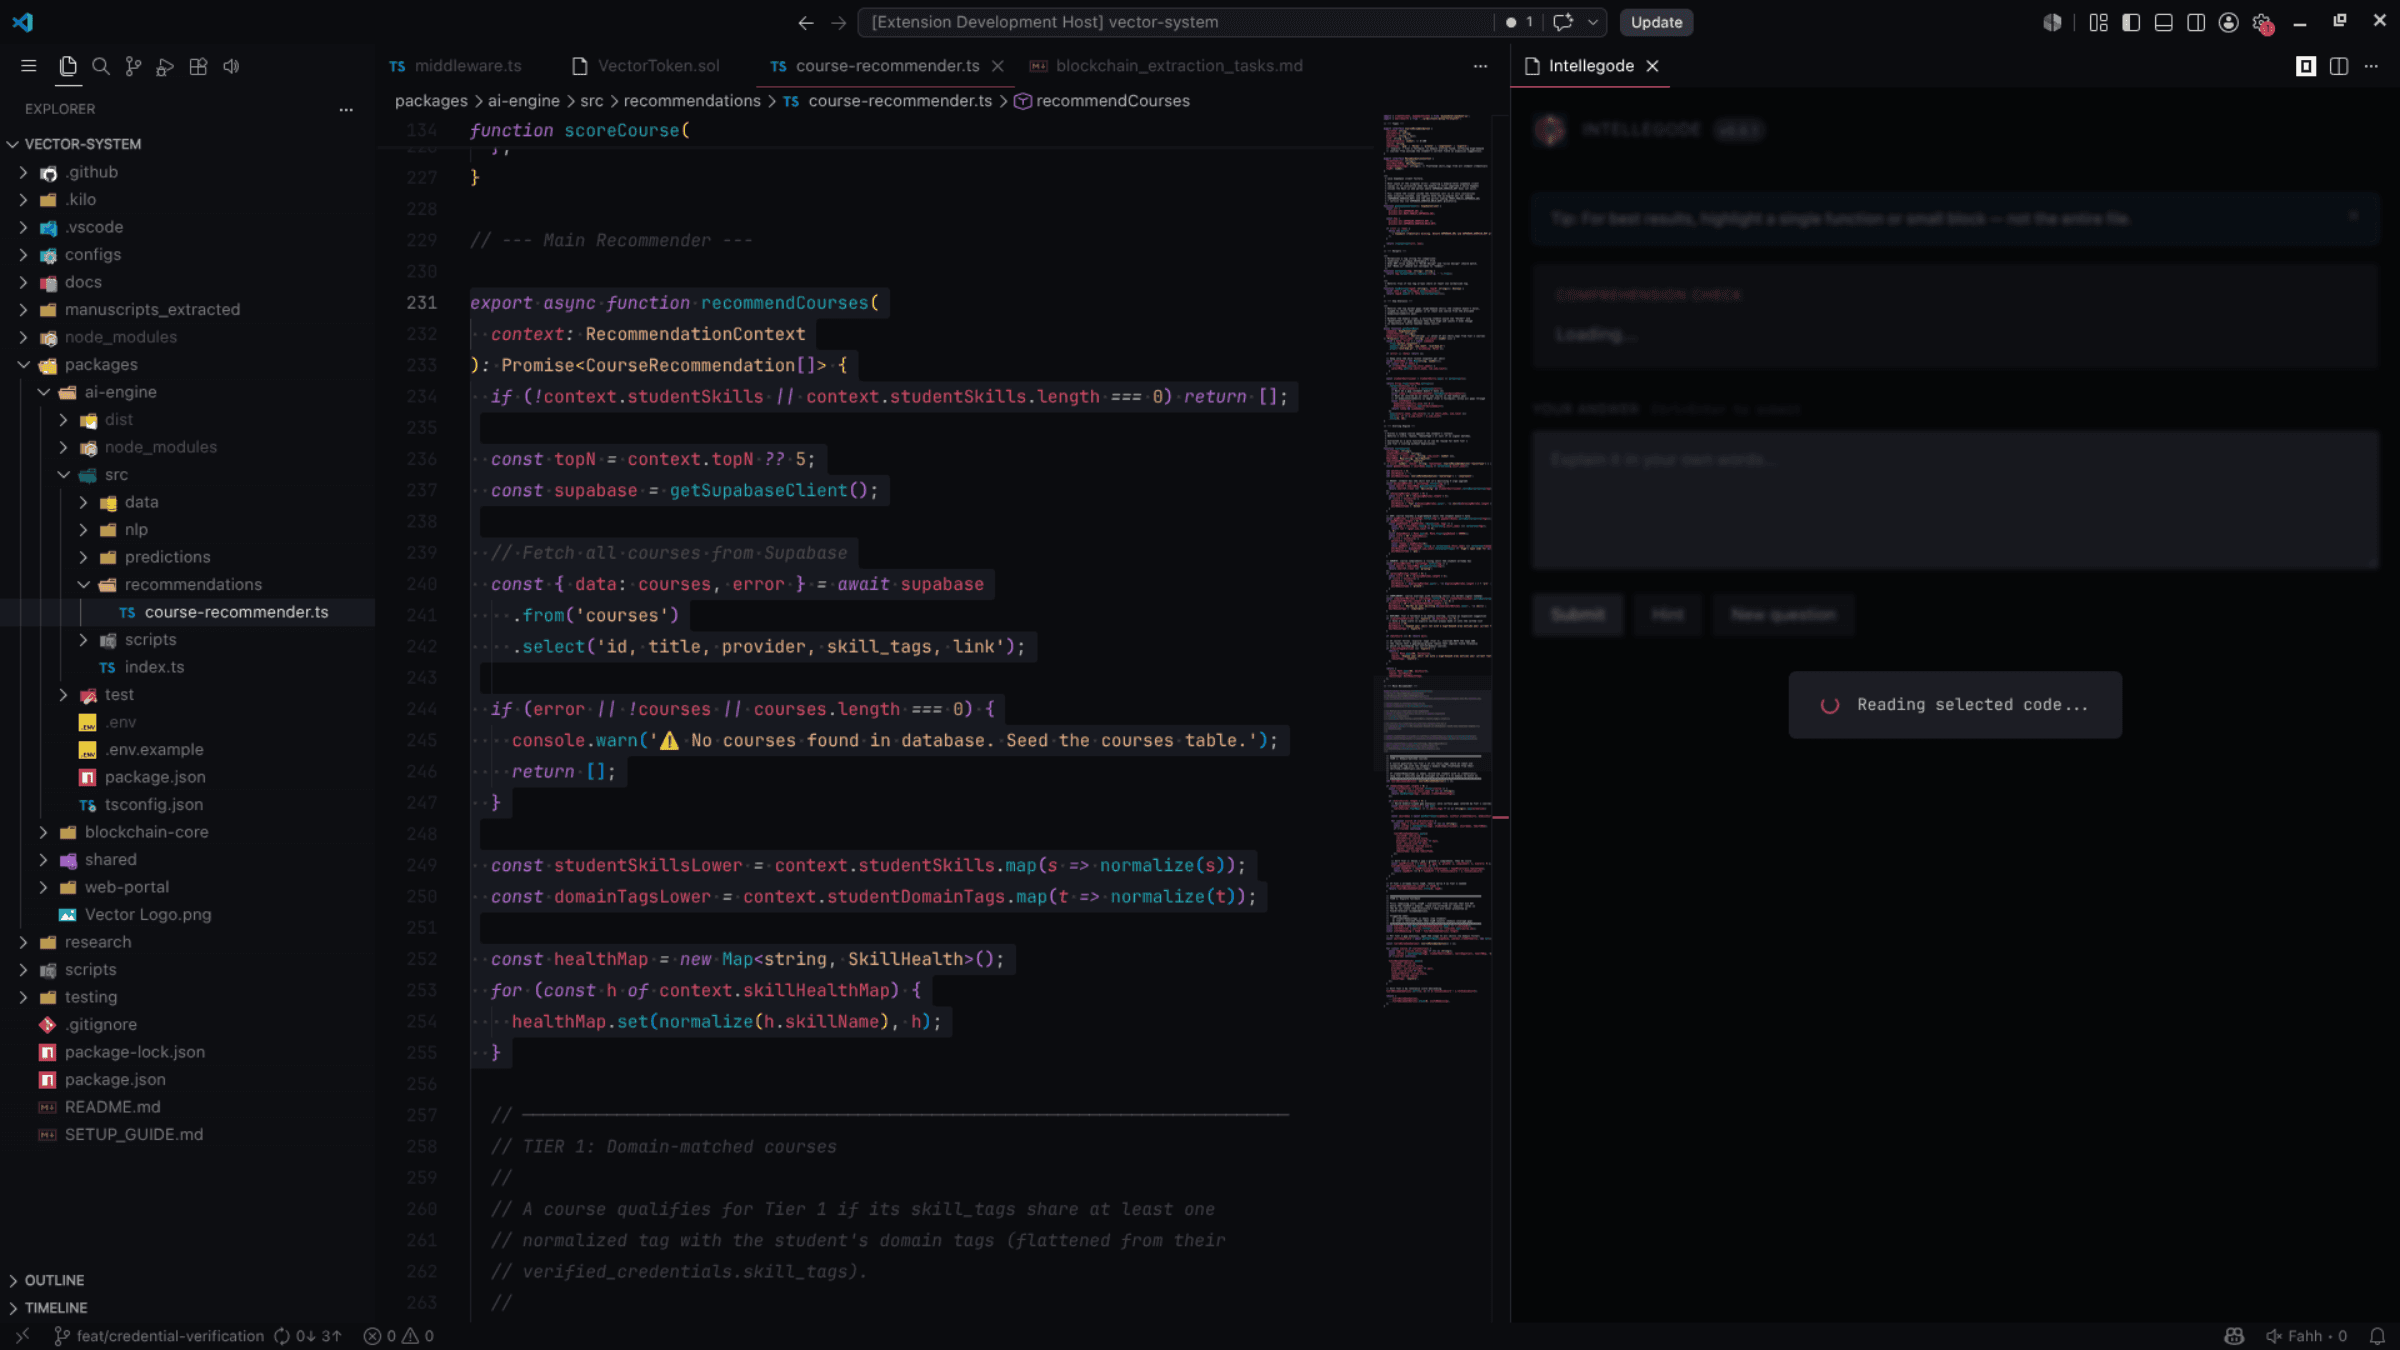Toggle the bottom panel visibility
Image resolution: width=2400 pixels, height=1350 pixels.
tap(2163, 22)
